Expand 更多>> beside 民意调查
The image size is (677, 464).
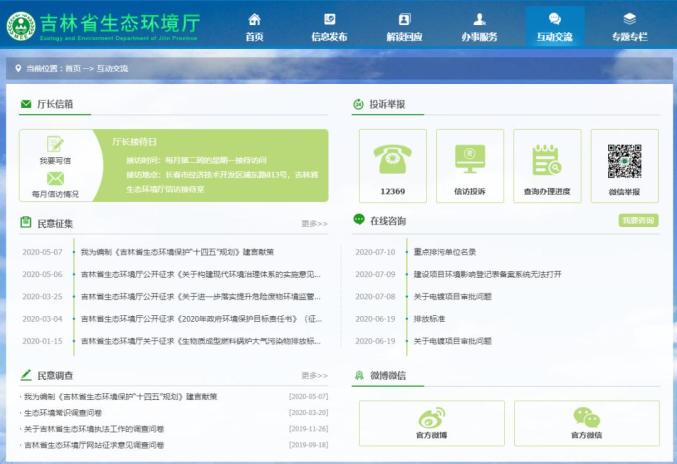(314, 376)
